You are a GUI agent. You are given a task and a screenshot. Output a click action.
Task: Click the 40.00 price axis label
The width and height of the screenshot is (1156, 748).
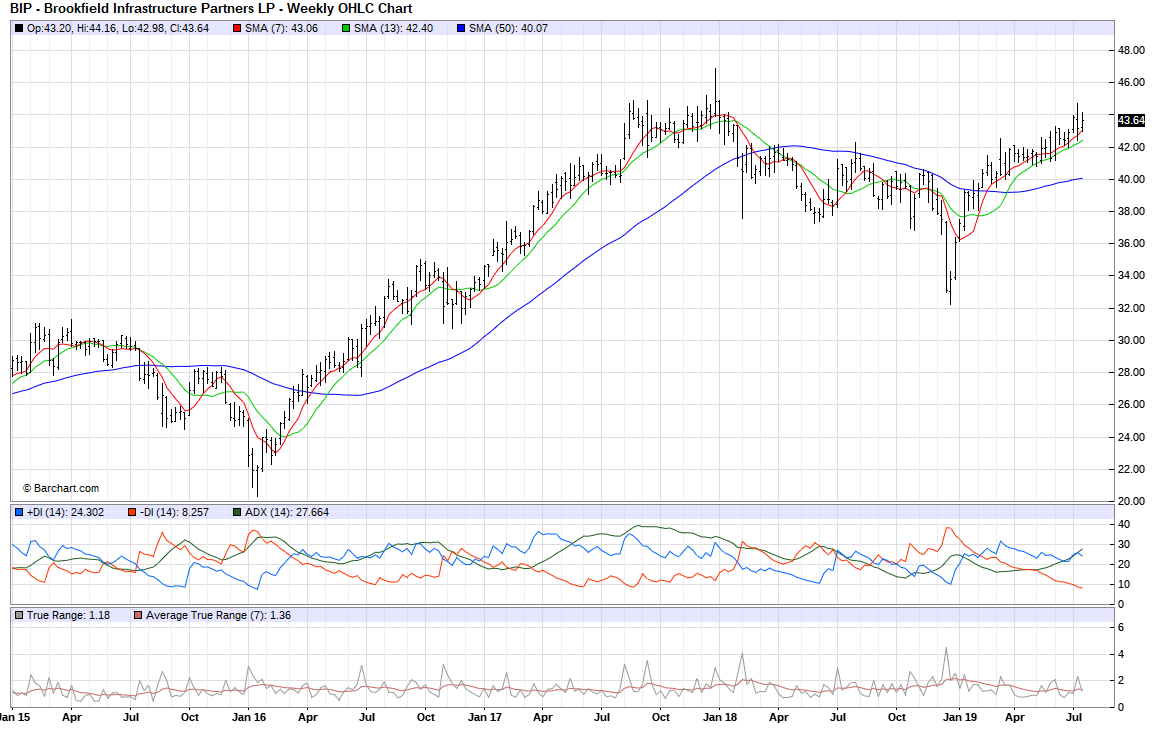point(1132,179)
